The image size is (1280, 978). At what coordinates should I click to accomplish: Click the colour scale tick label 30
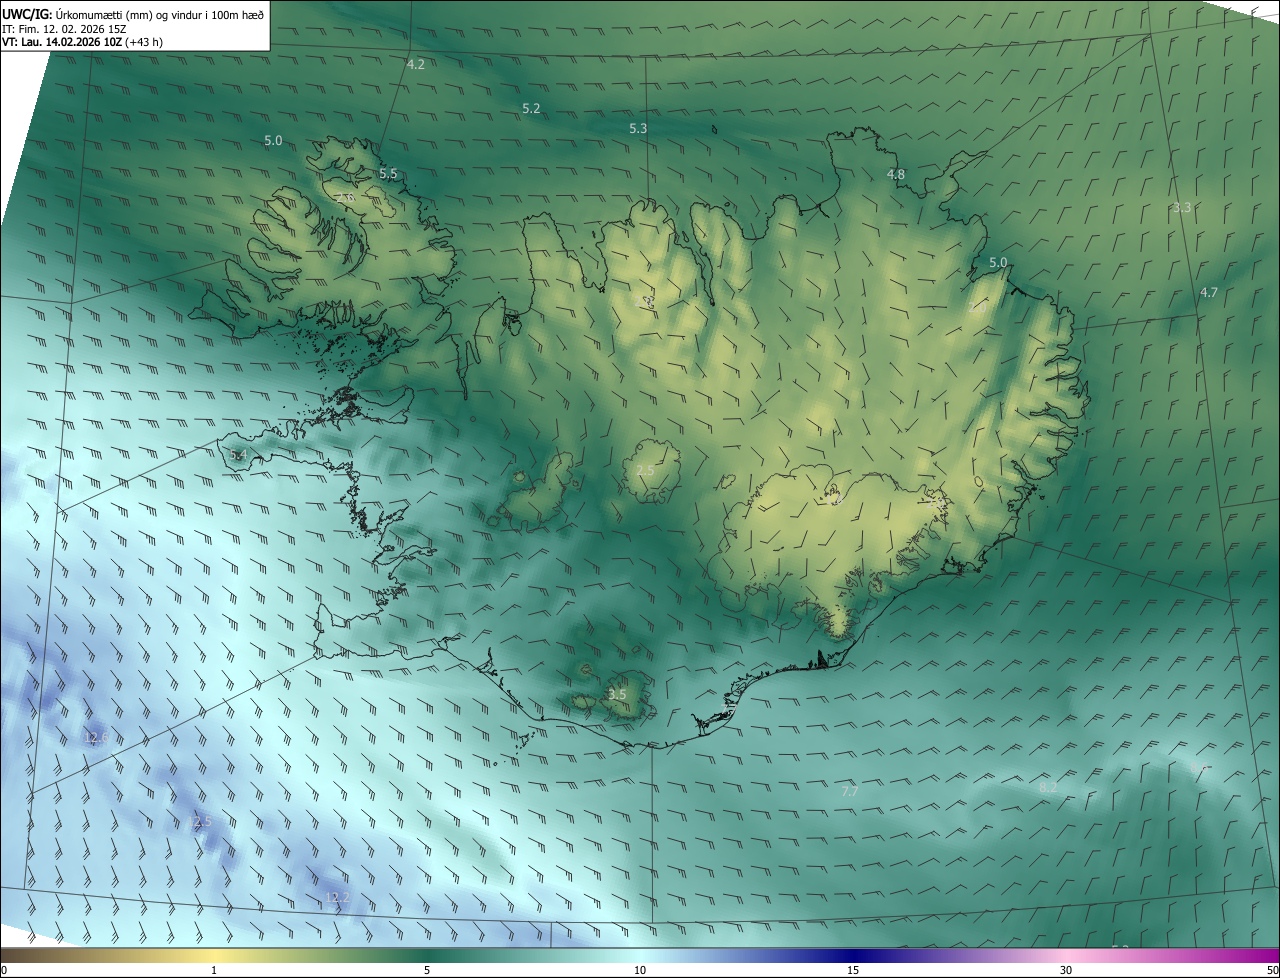pos(1066,970)
